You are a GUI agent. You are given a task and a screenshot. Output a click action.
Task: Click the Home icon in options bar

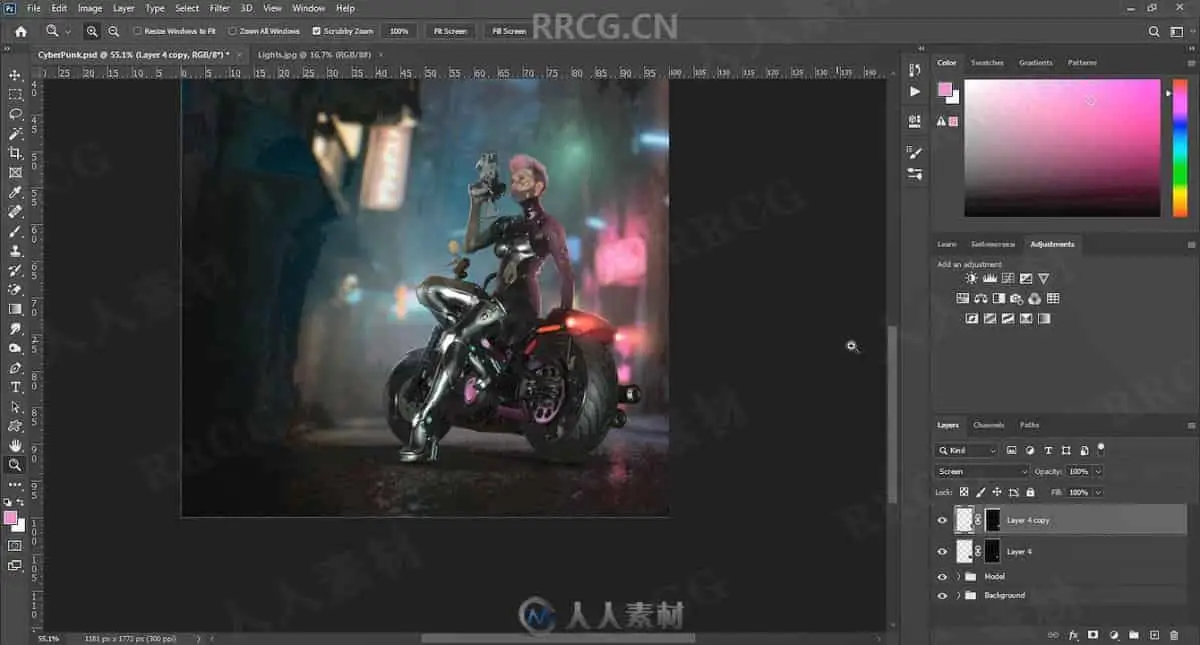coord(20,31)
